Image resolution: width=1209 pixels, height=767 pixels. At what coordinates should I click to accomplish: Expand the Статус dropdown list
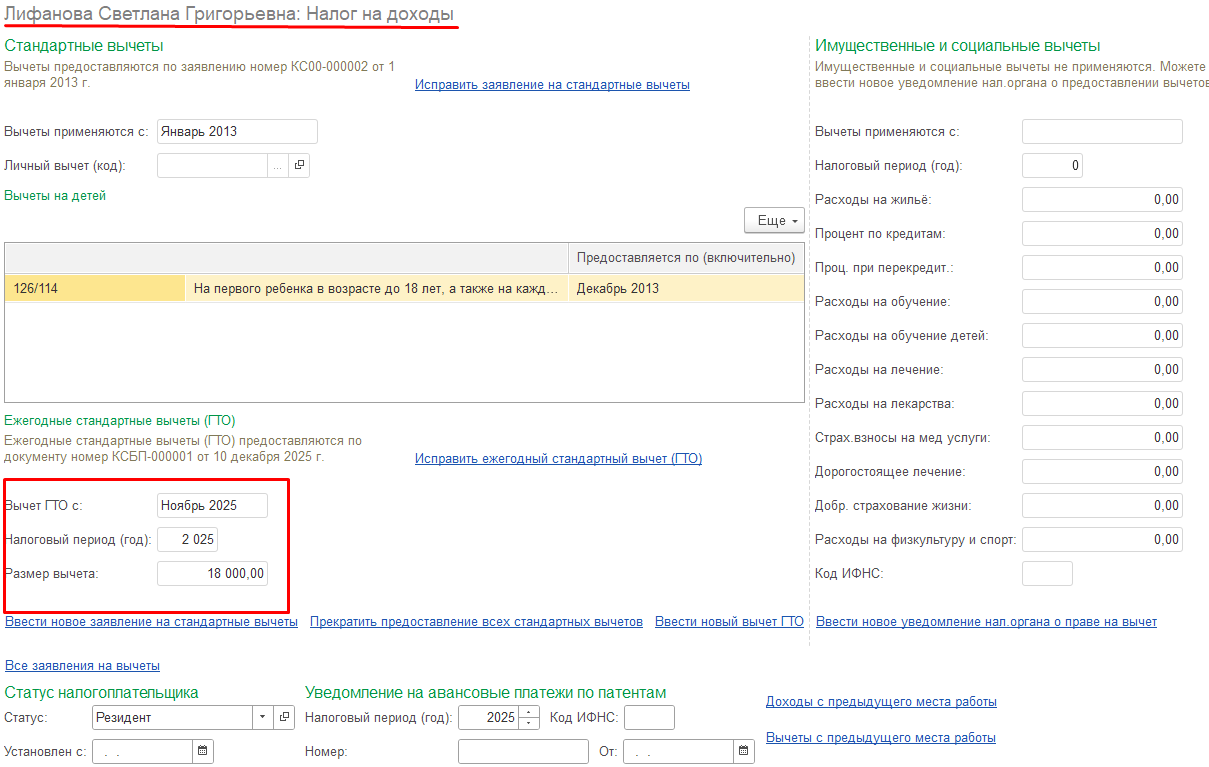tap(262, 717)
